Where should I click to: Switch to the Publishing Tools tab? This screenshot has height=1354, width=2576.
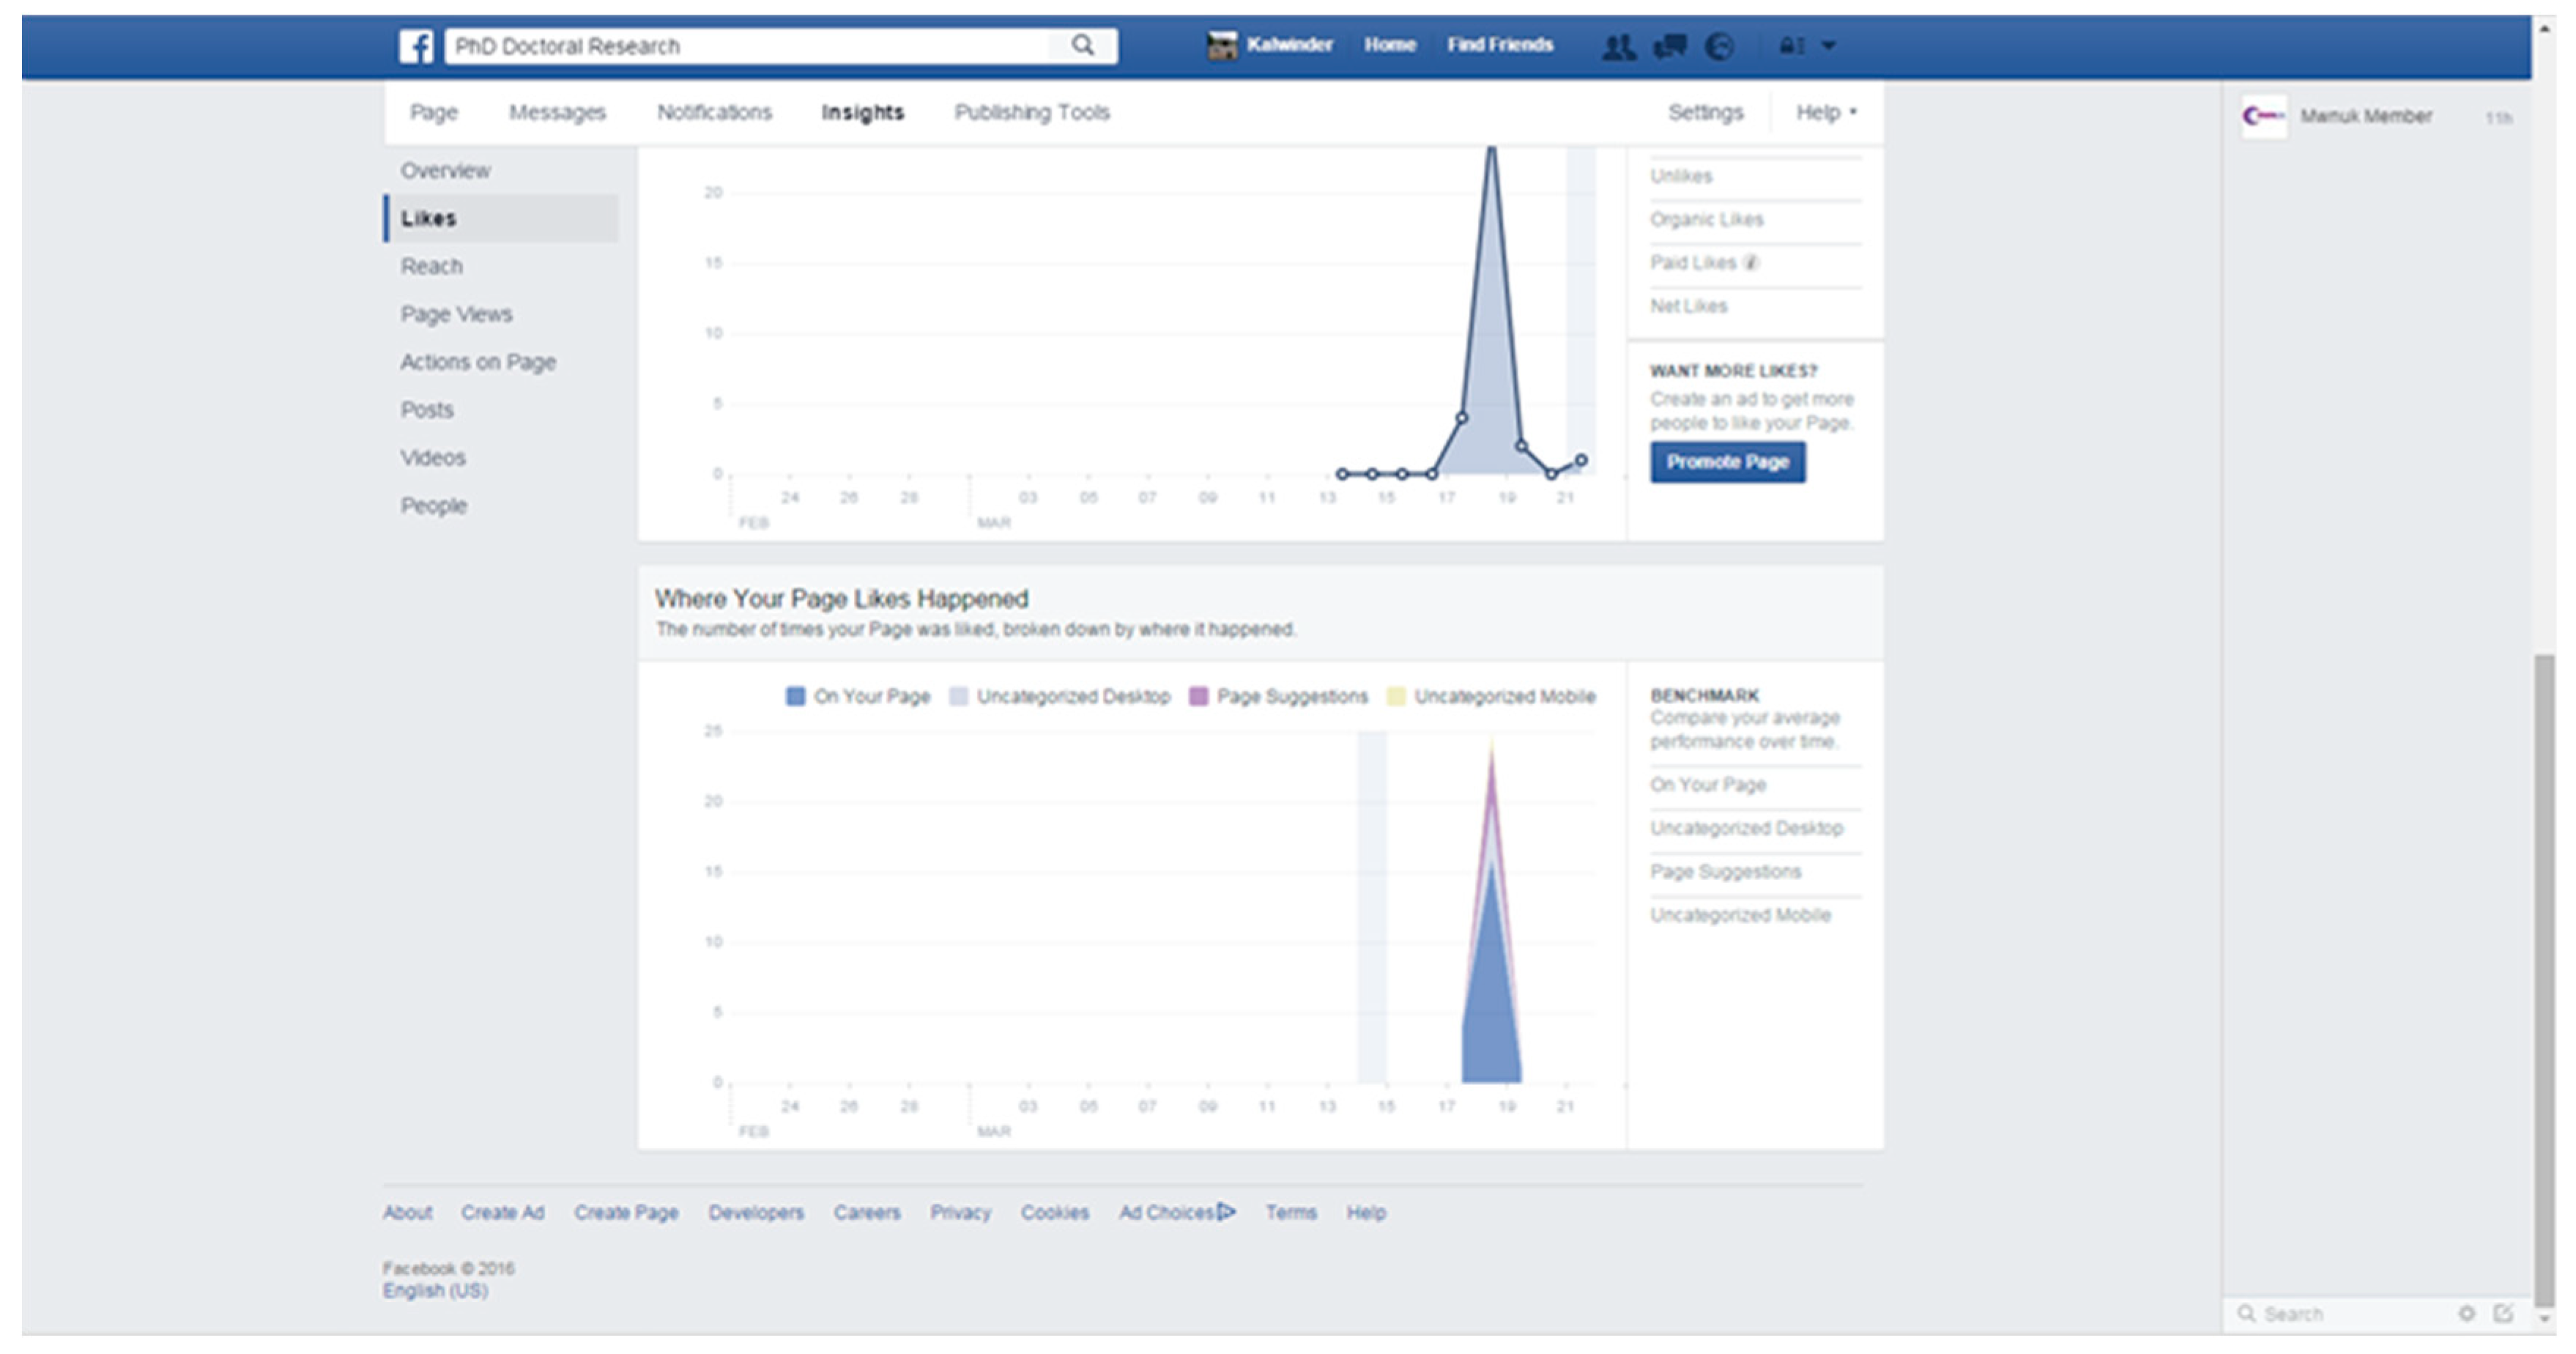pos(1031,112)
